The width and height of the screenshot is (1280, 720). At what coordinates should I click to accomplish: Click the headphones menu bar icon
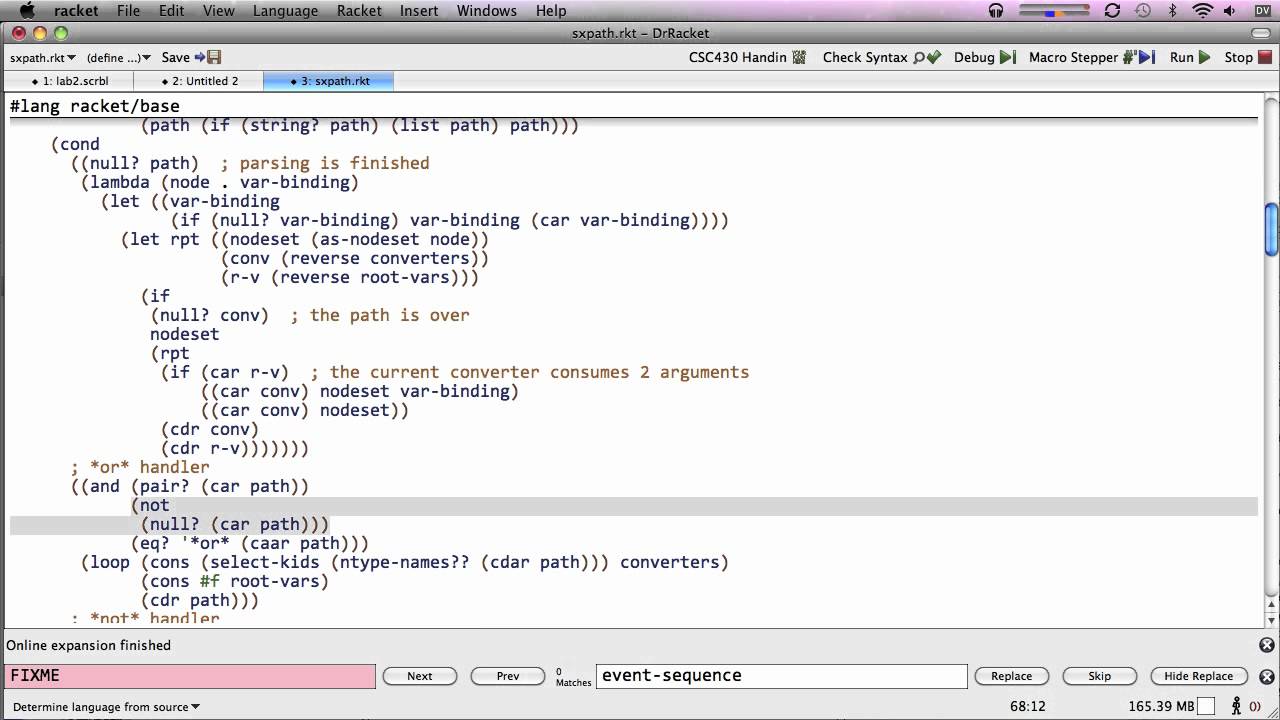click(x=995, y=10)
